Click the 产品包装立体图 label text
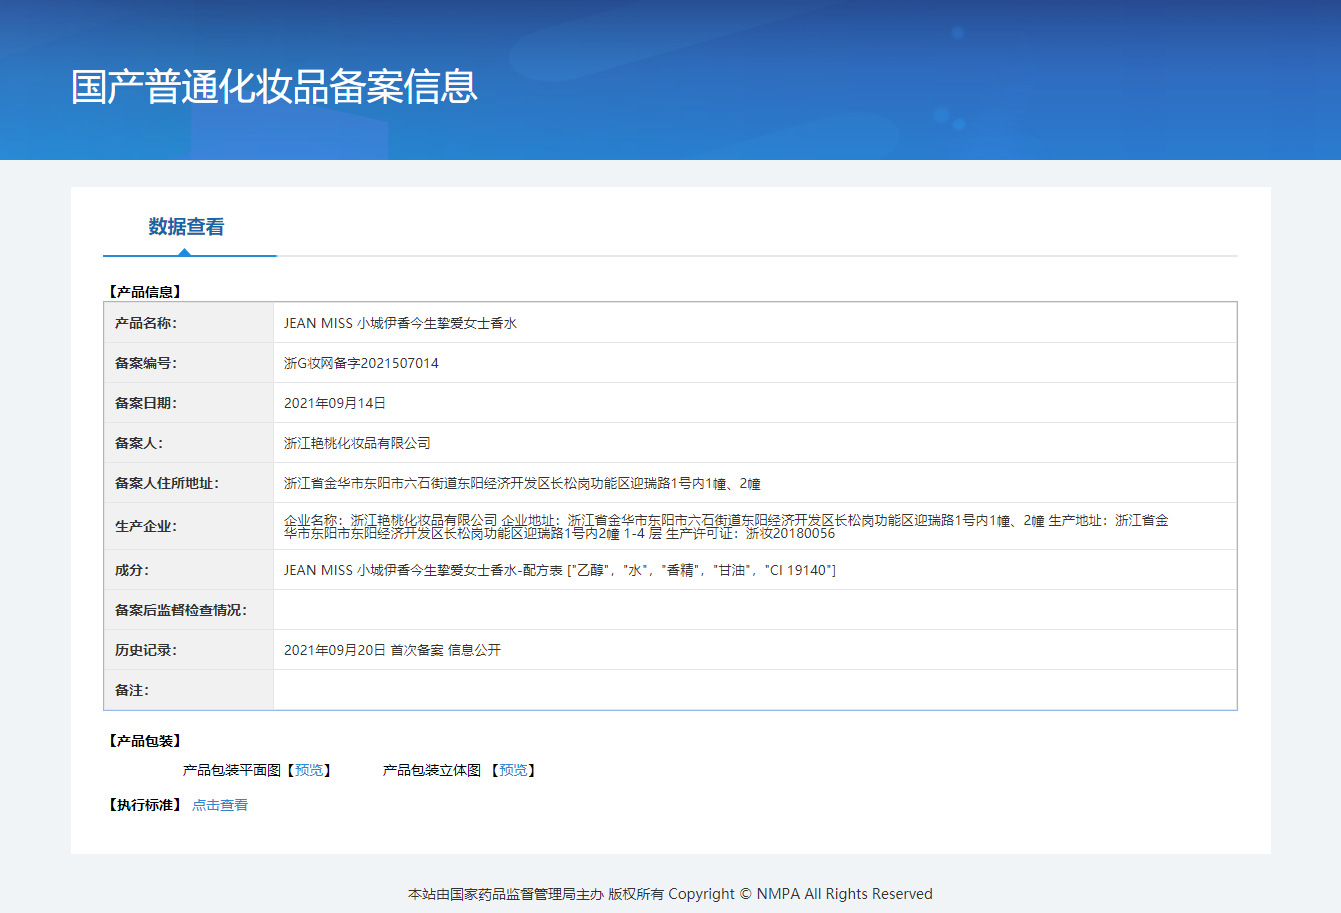1341x913 pixels. tap(432, 770)
